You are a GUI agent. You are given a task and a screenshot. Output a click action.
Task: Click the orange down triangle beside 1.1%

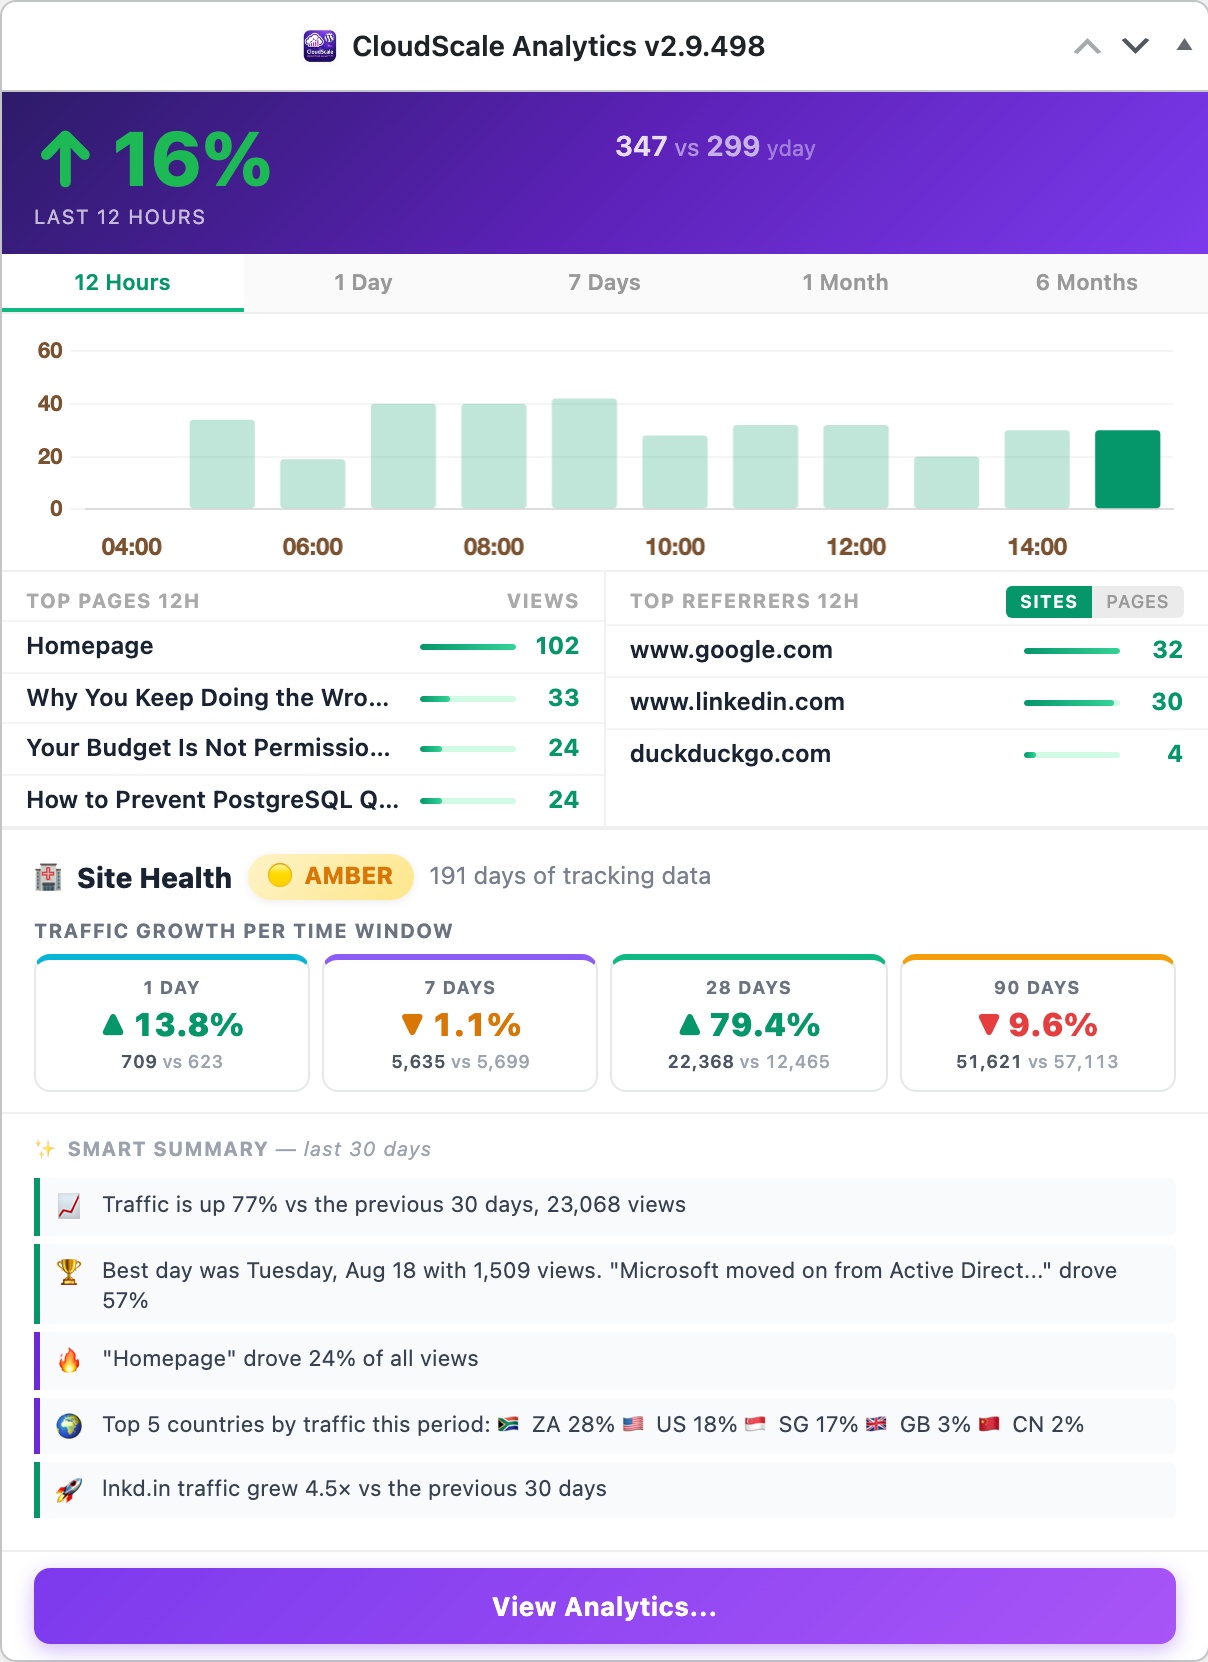coord(412,1025)
